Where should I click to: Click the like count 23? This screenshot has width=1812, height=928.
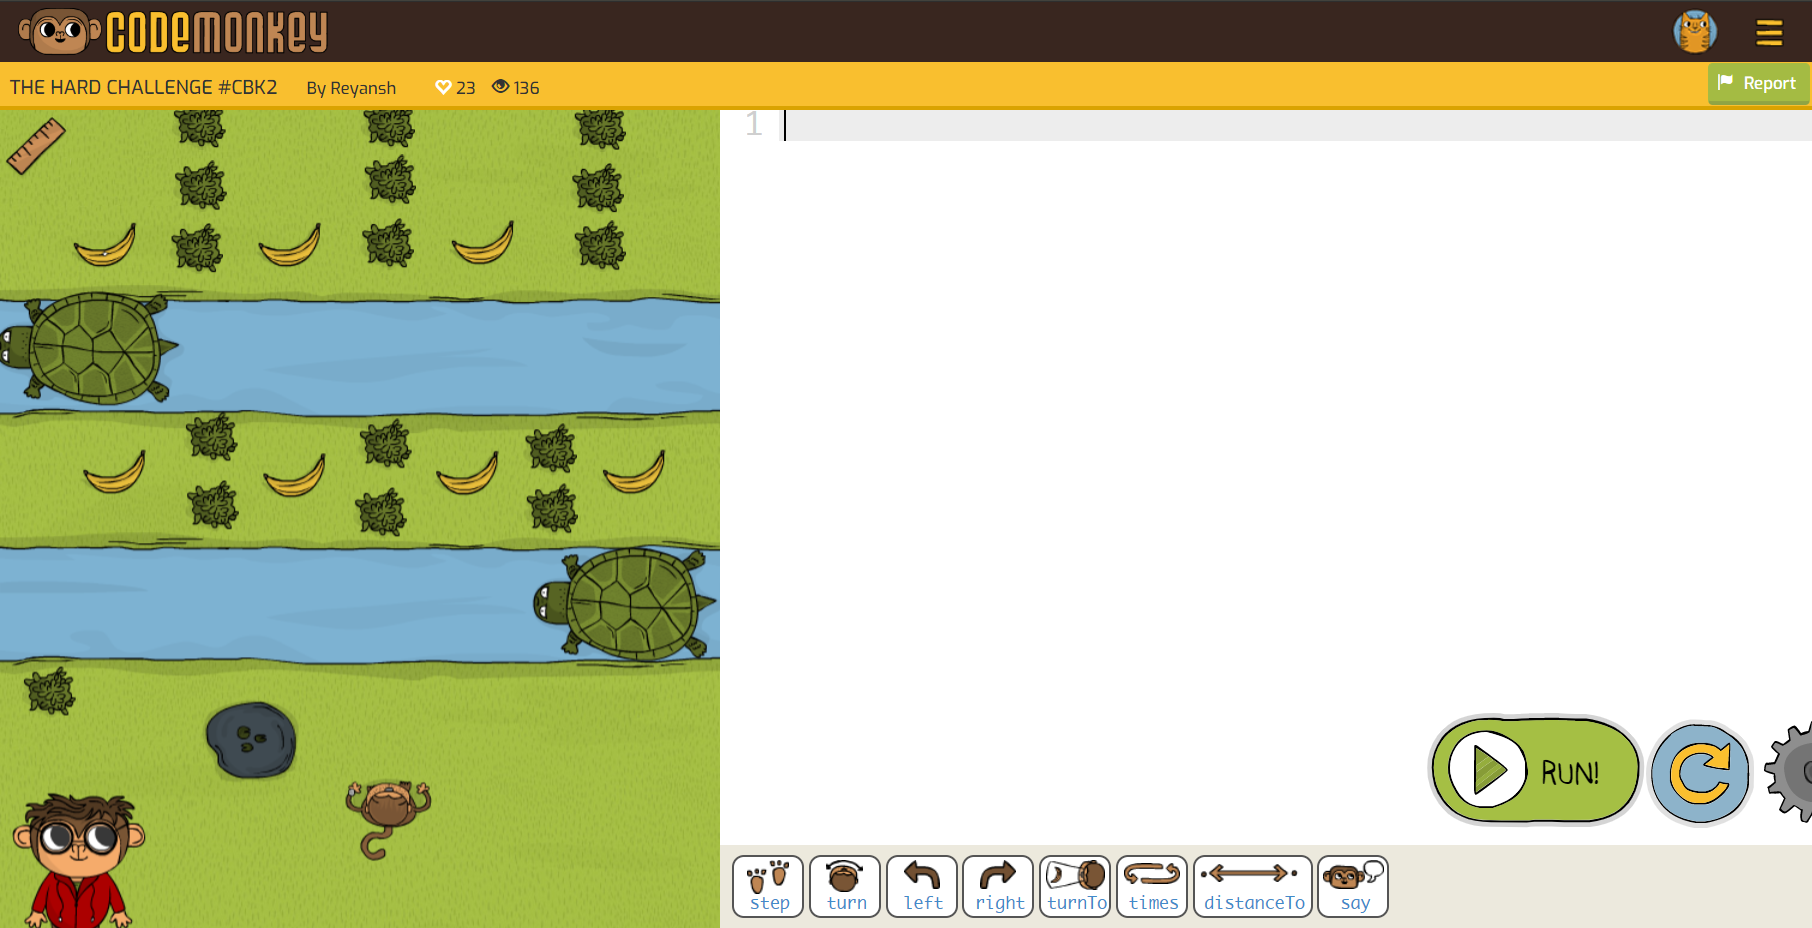click(x=465, y=88)
